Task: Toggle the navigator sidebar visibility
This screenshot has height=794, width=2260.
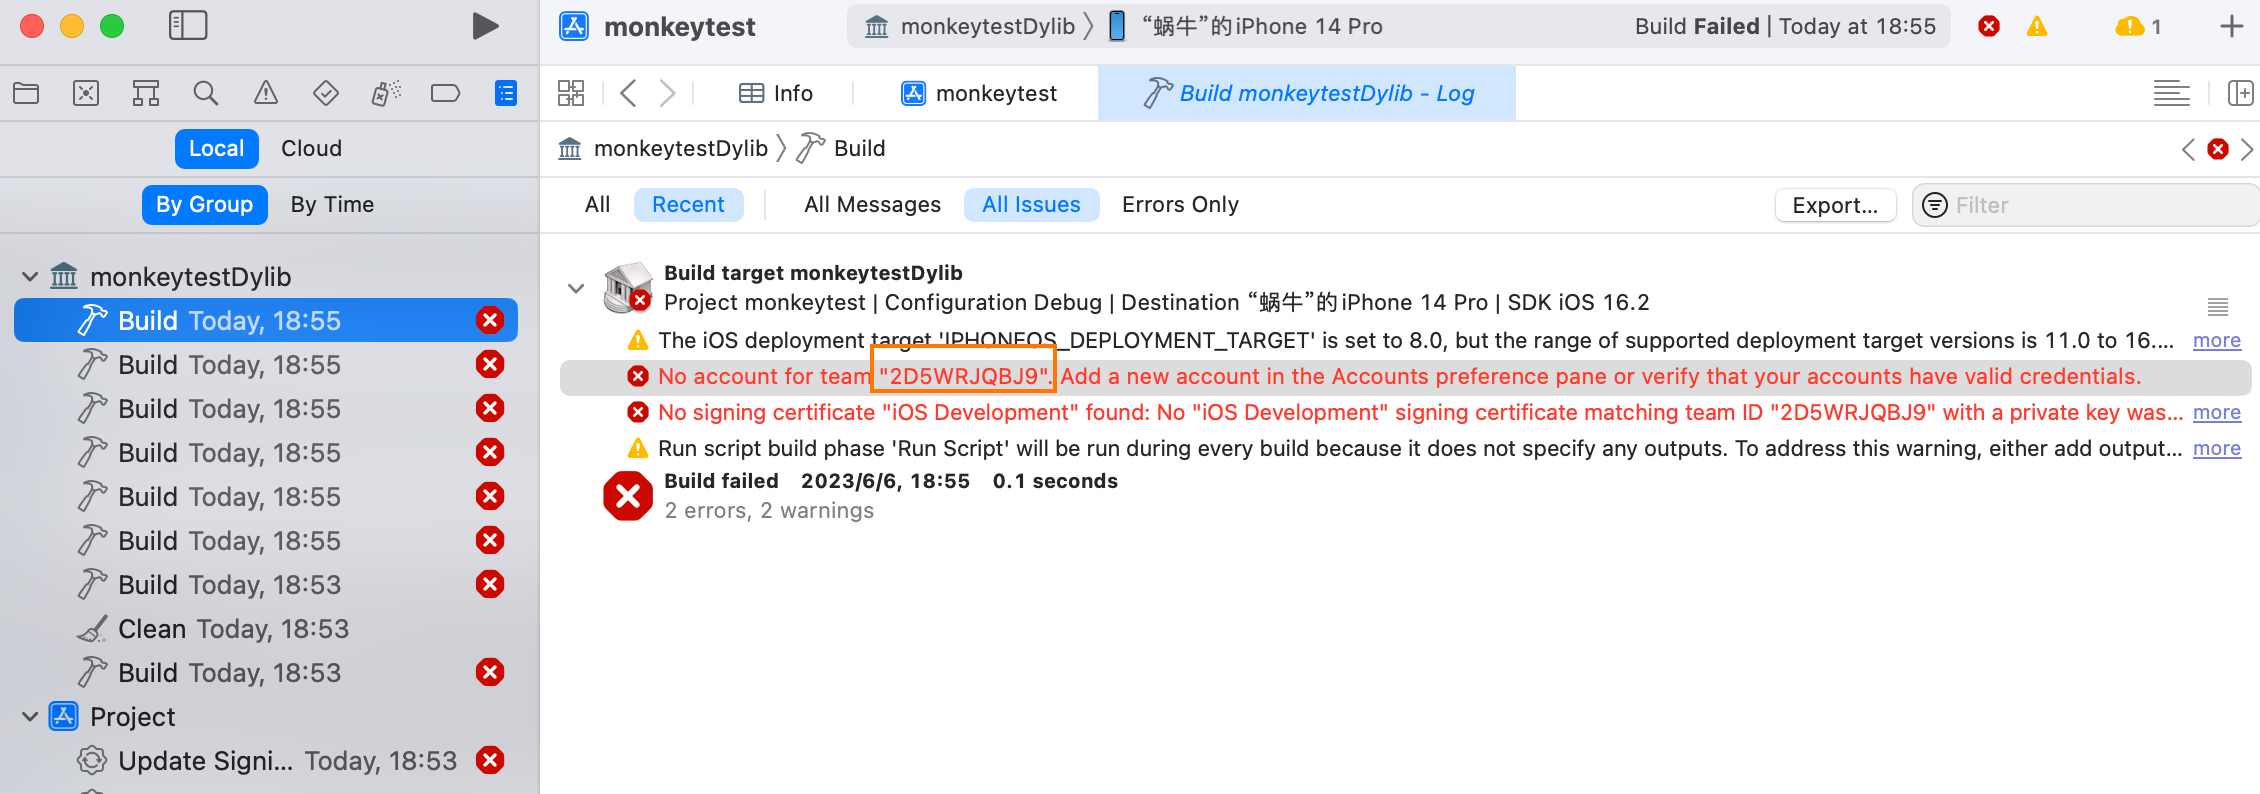Action: tap(188, 26)
